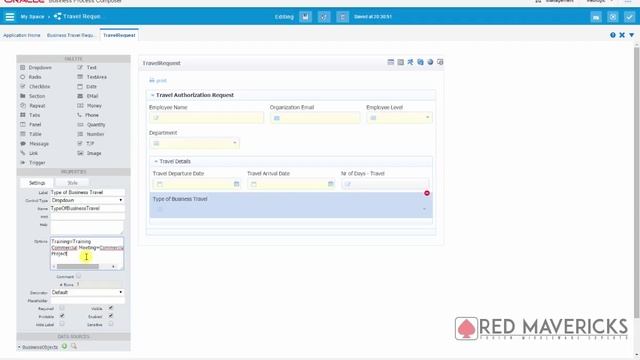Add a Section control from palette
Screen dimensions: 640x360
tap(33, 96)
